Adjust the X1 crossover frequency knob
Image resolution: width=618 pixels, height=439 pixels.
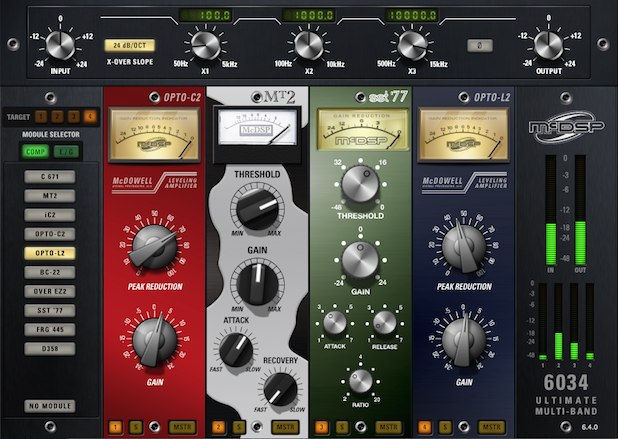205,46
